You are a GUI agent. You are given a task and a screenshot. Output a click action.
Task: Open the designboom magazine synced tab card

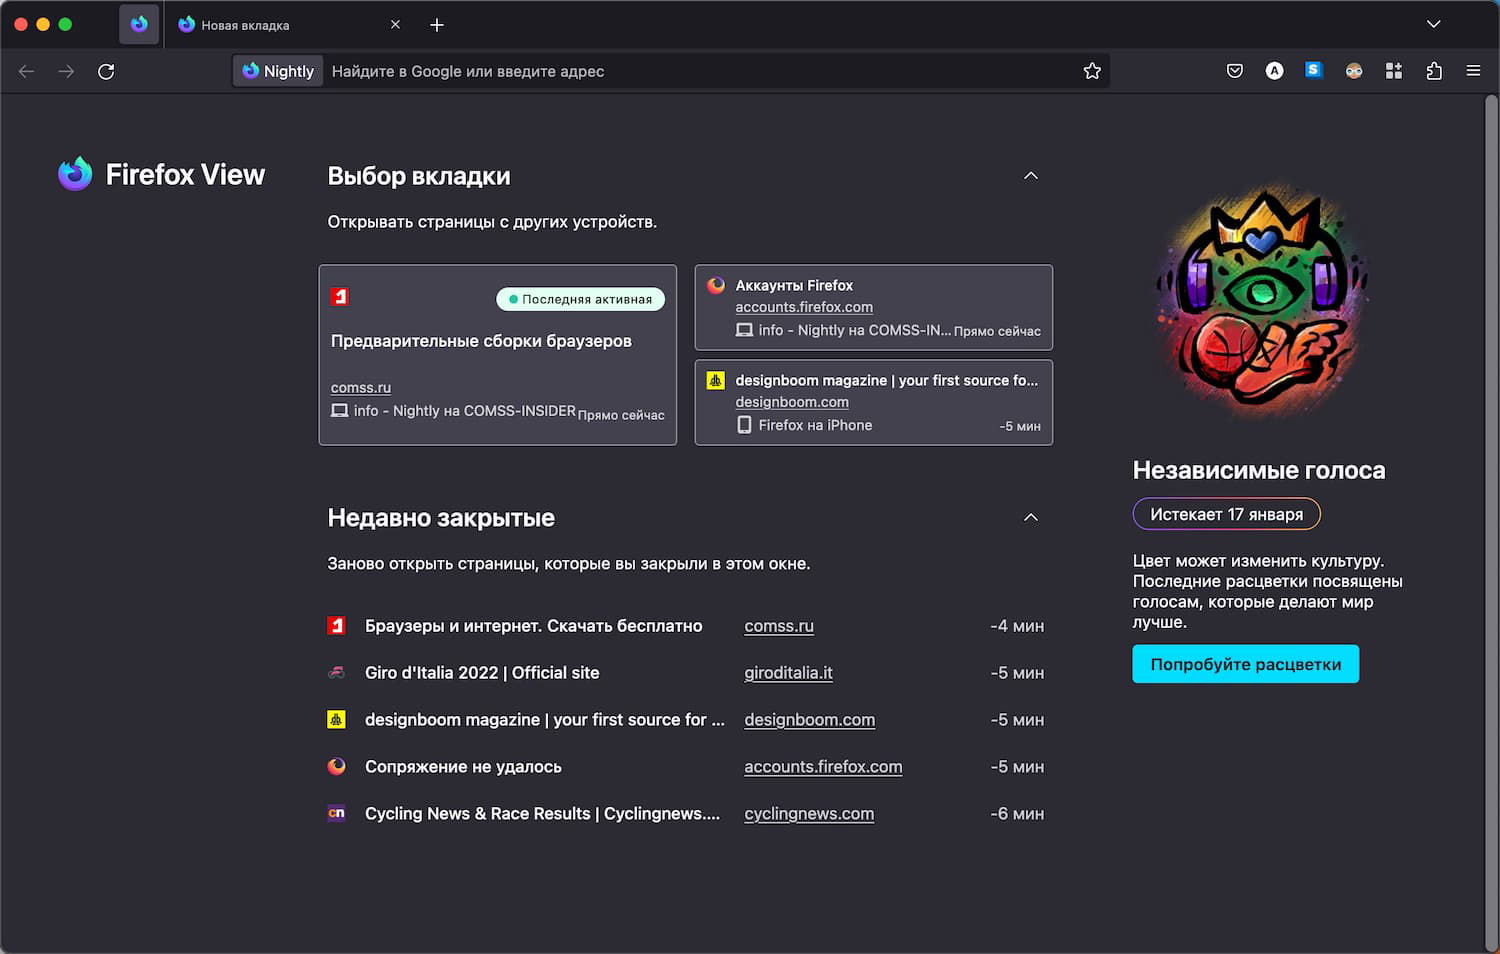coord(874,402)
